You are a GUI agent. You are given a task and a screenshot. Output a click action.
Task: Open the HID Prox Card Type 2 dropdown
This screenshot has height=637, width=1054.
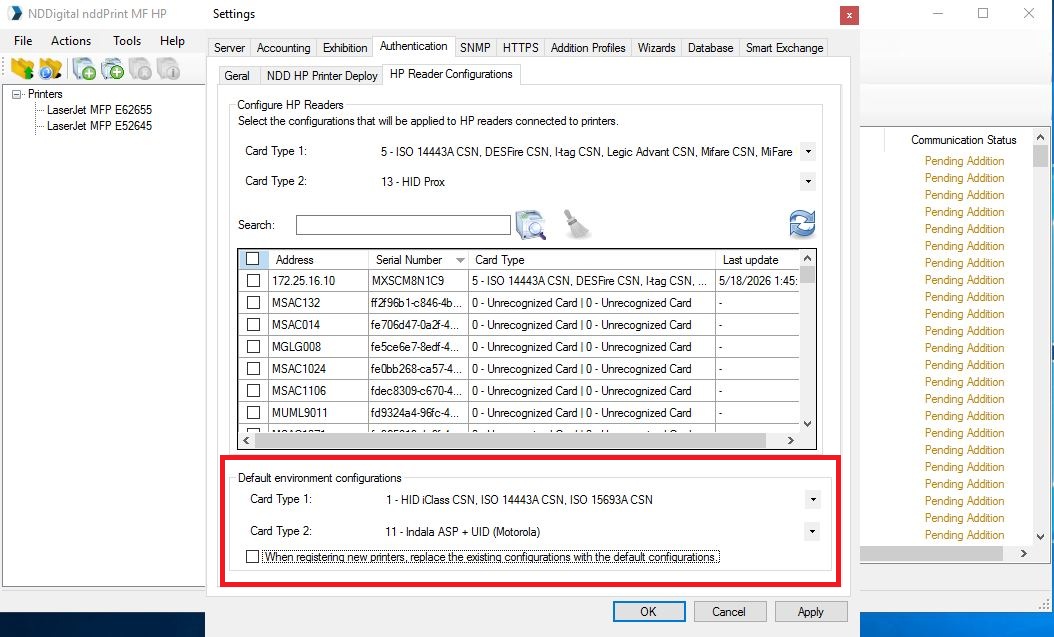coord(808,181)
